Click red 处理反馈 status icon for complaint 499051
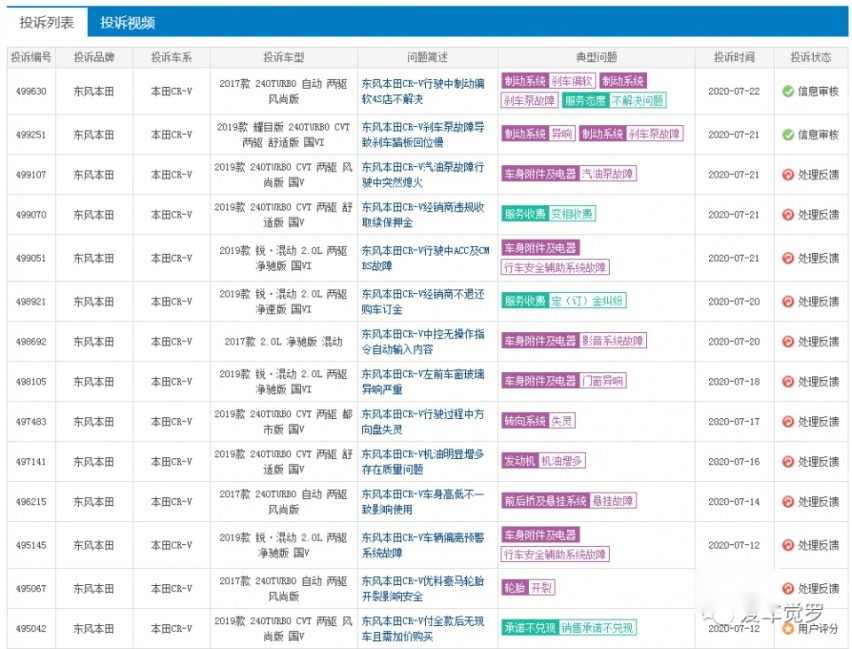 [x=788, y=258]
